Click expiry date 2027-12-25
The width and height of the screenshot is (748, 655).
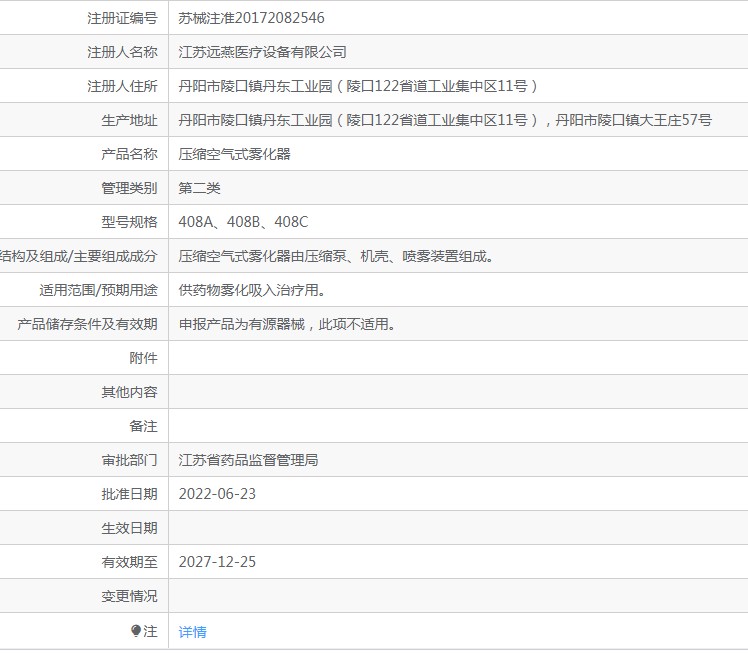[217, 562]
